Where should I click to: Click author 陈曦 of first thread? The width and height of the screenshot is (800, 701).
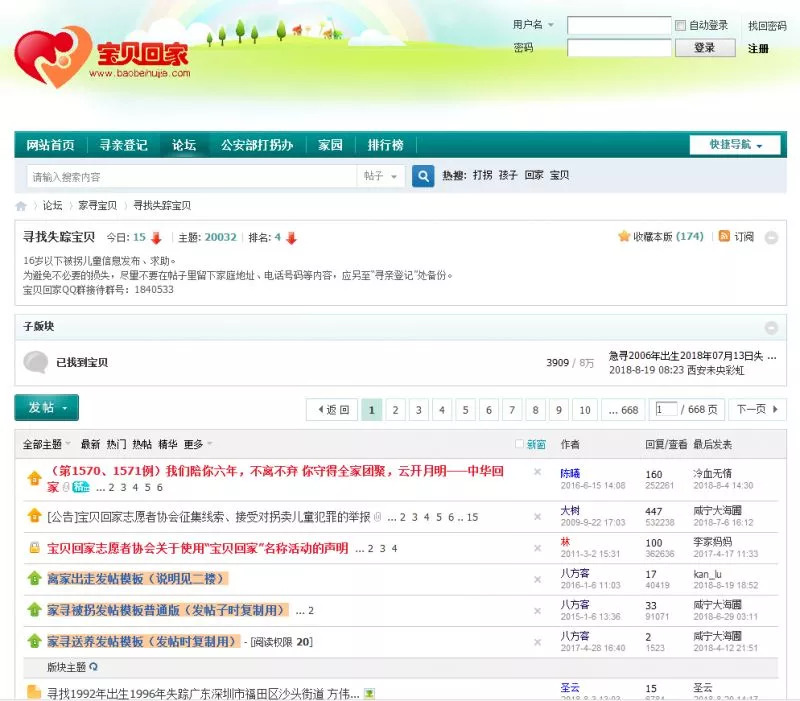[x=570, y=473]
